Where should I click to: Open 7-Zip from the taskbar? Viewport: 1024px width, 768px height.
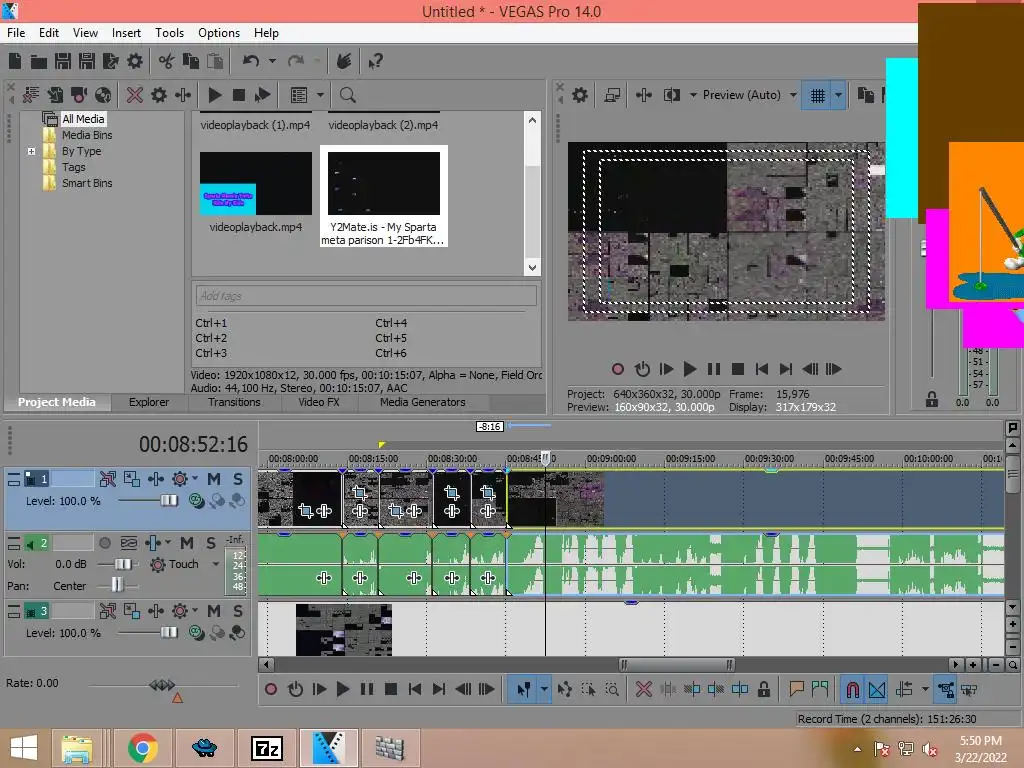coord(266,748)
